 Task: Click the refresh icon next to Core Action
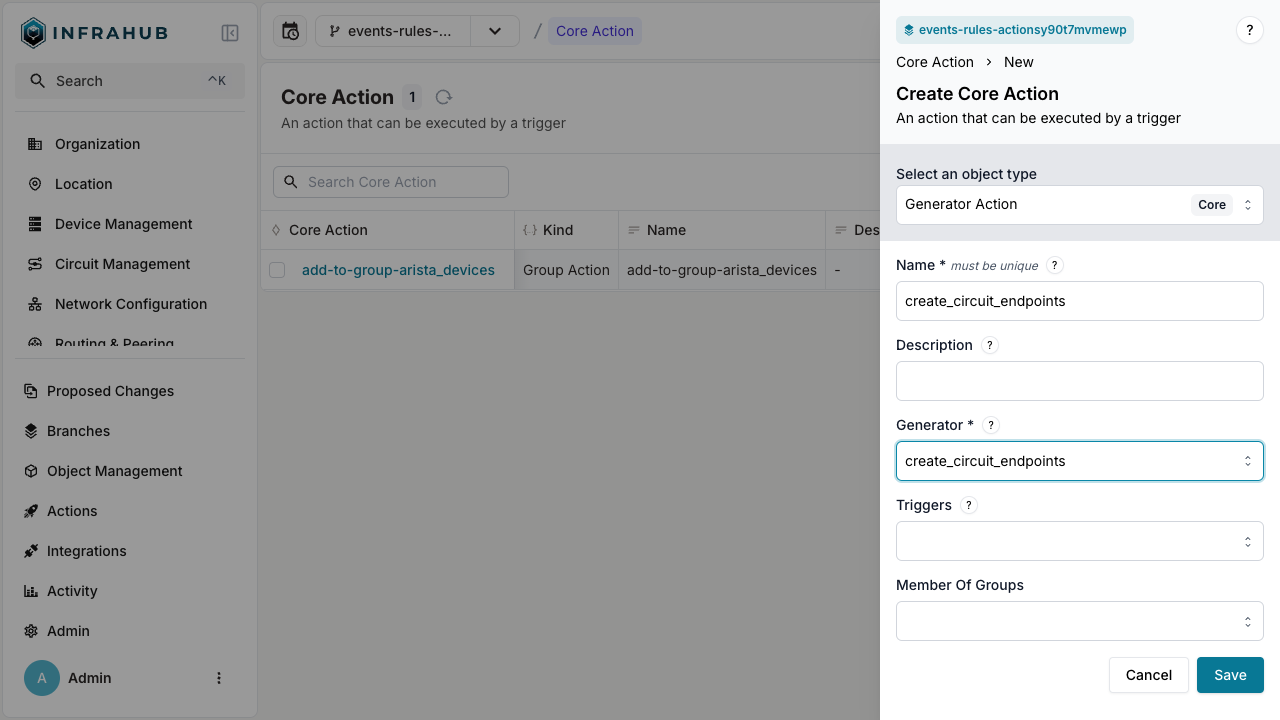(444, 97)
